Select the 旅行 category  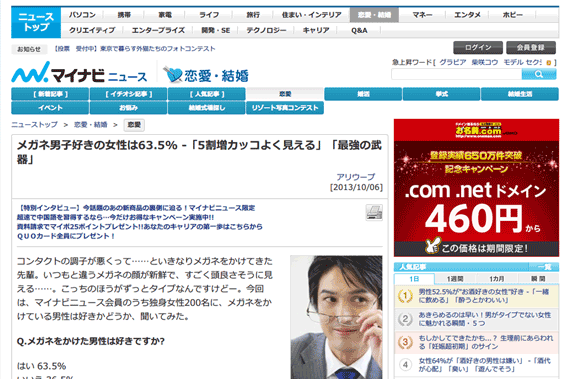(253, 15)
